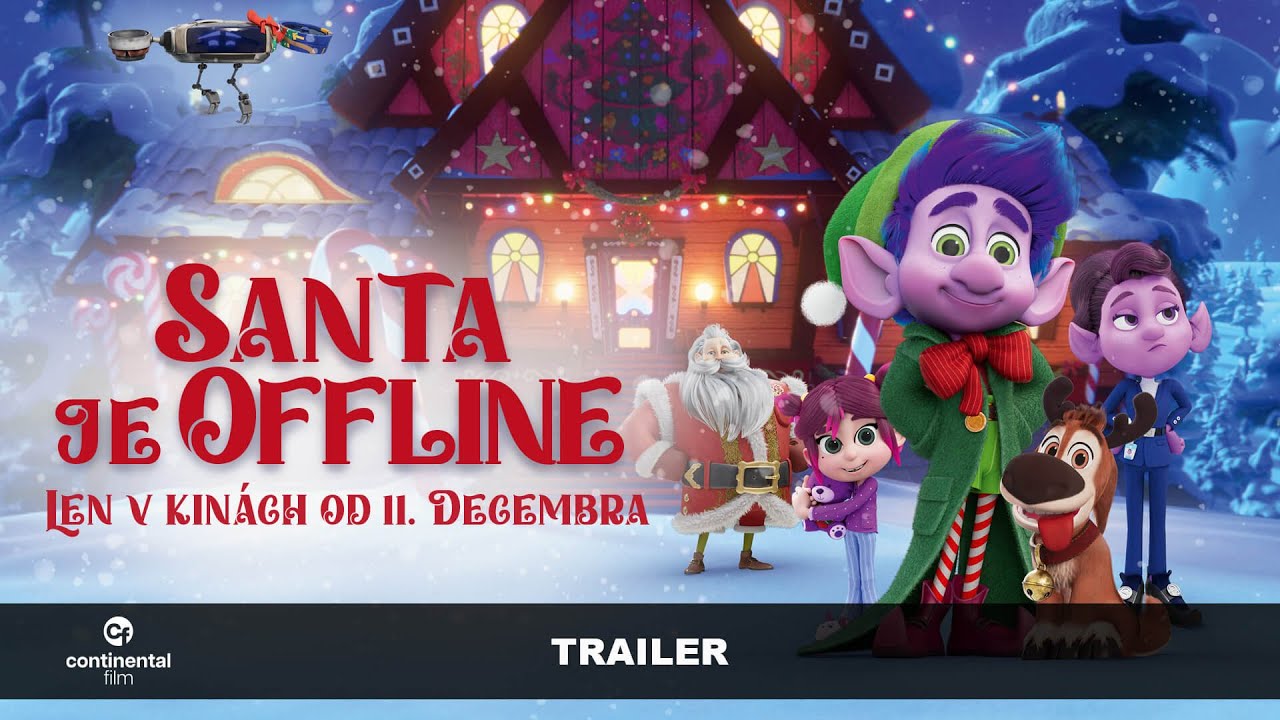Click the Continental Film circular logo icon
Viewport: 1280px width, 720px height.
(118, 632)
